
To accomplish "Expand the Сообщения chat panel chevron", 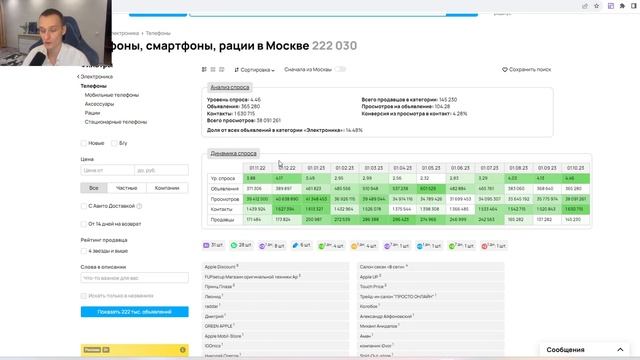I will point(620,350).
